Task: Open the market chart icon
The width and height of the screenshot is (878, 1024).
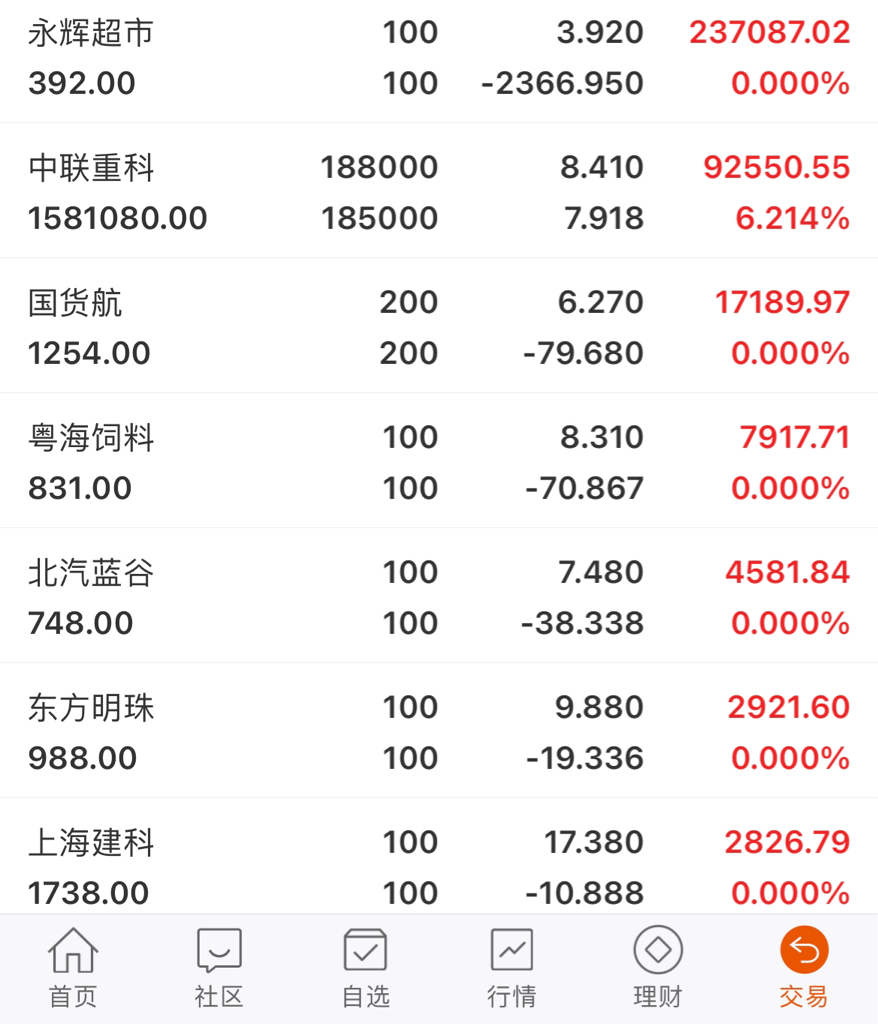Action: coord(511,950)
